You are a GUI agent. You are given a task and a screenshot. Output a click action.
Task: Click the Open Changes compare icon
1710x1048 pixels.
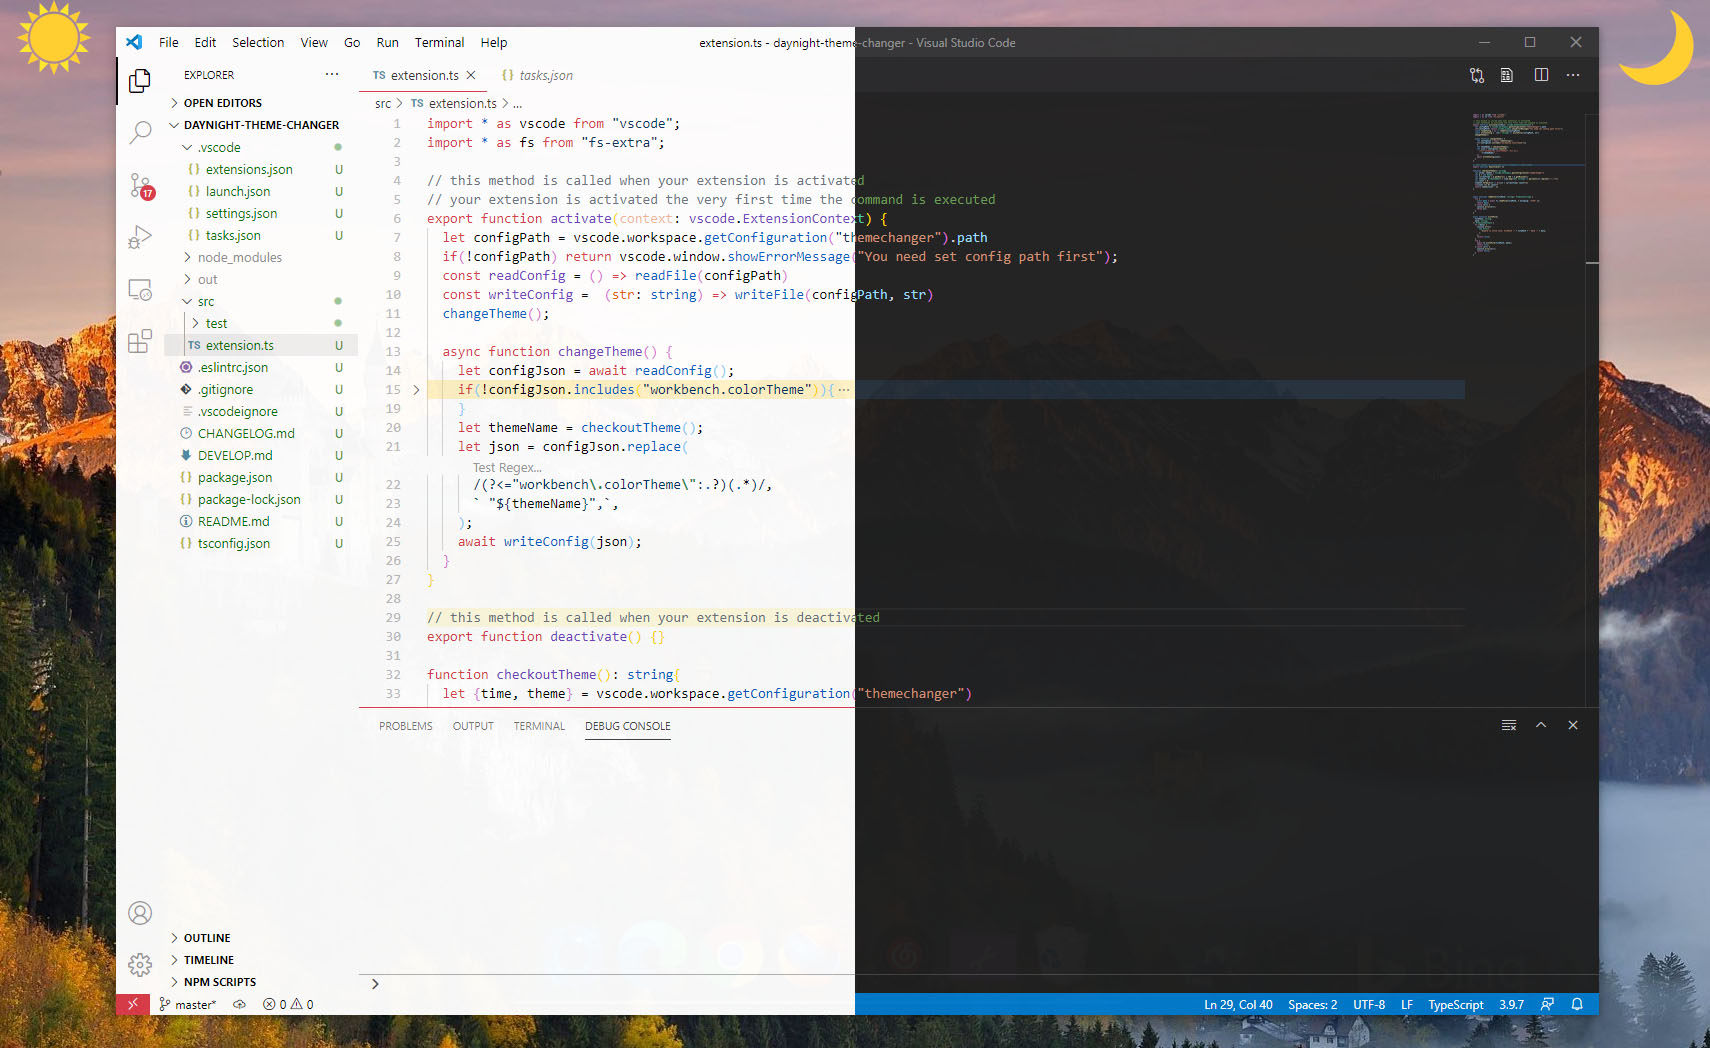1477,75
